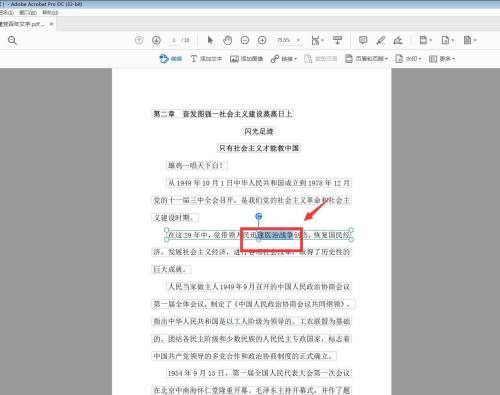This screenshot has height=395, width=500.
Task: Select the 编辑 edit tool
Action: 171,59
